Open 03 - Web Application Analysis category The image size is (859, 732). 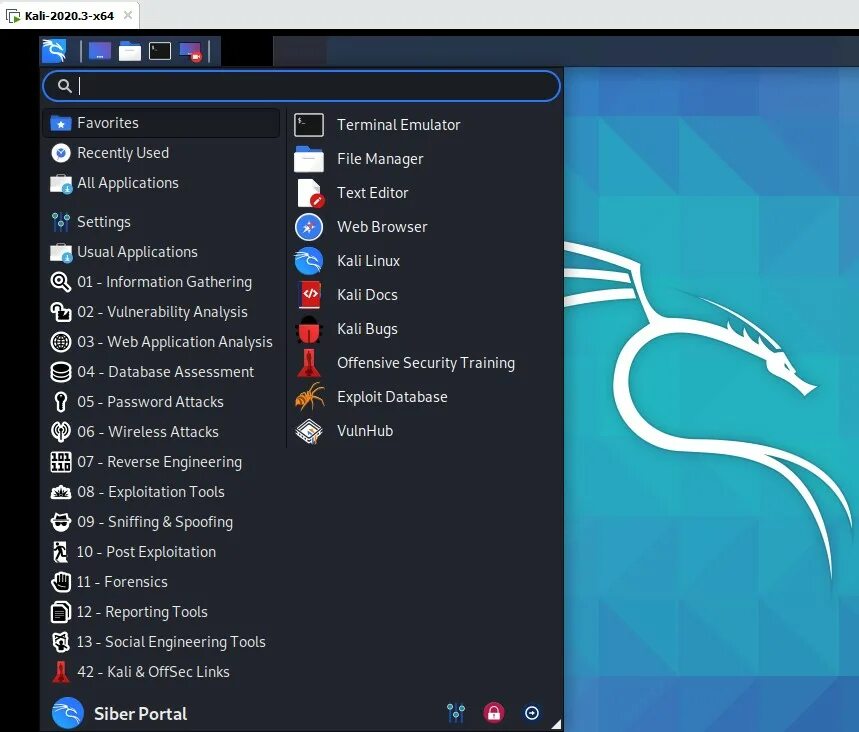162,342
